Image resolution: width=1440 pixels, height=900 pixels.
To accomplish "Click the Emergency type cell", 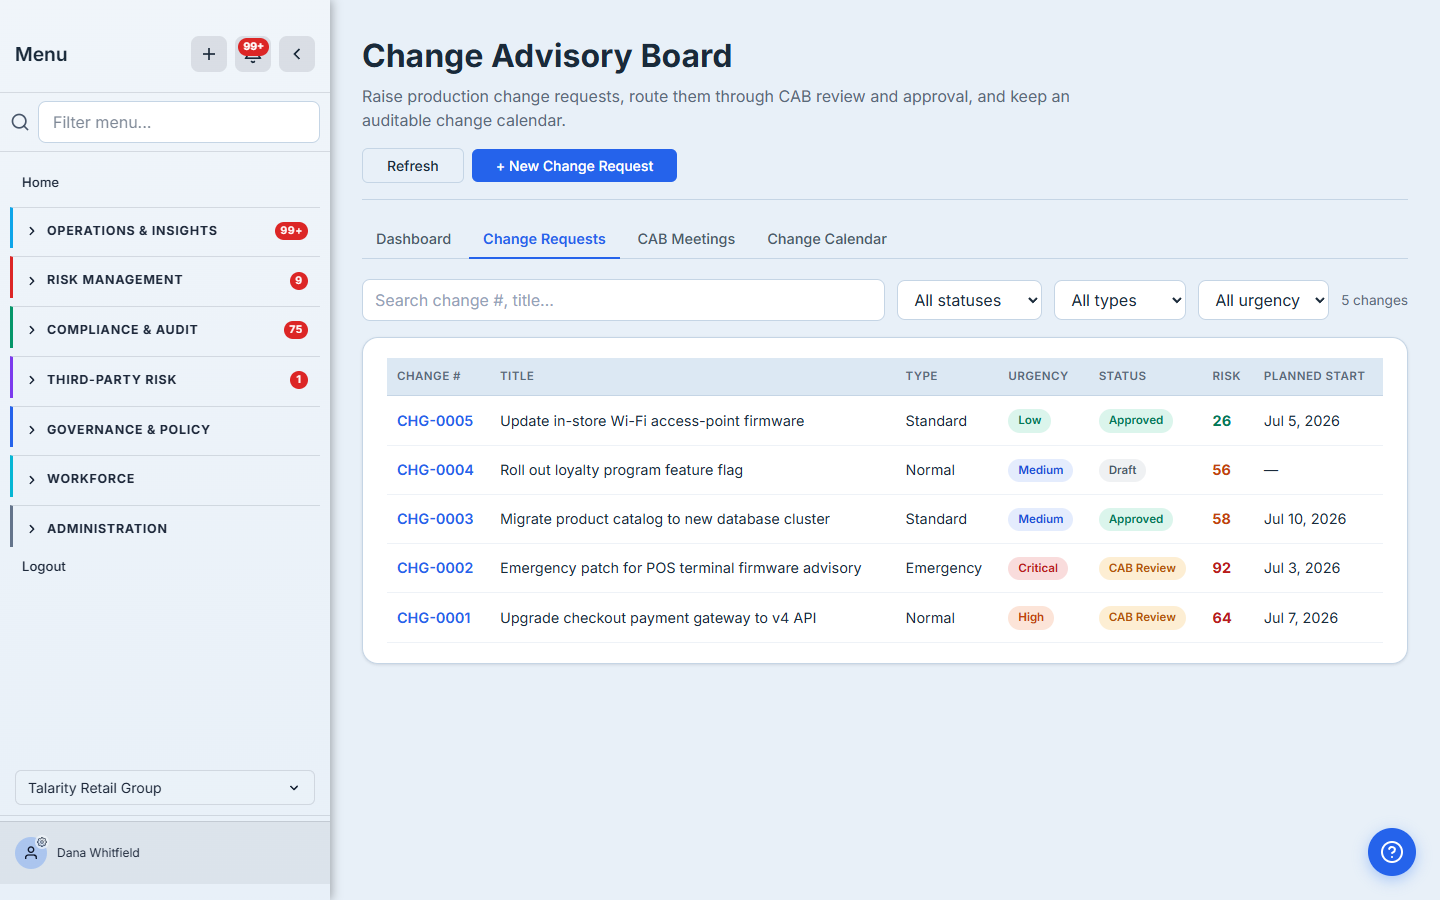I will [x=943, y=568].
